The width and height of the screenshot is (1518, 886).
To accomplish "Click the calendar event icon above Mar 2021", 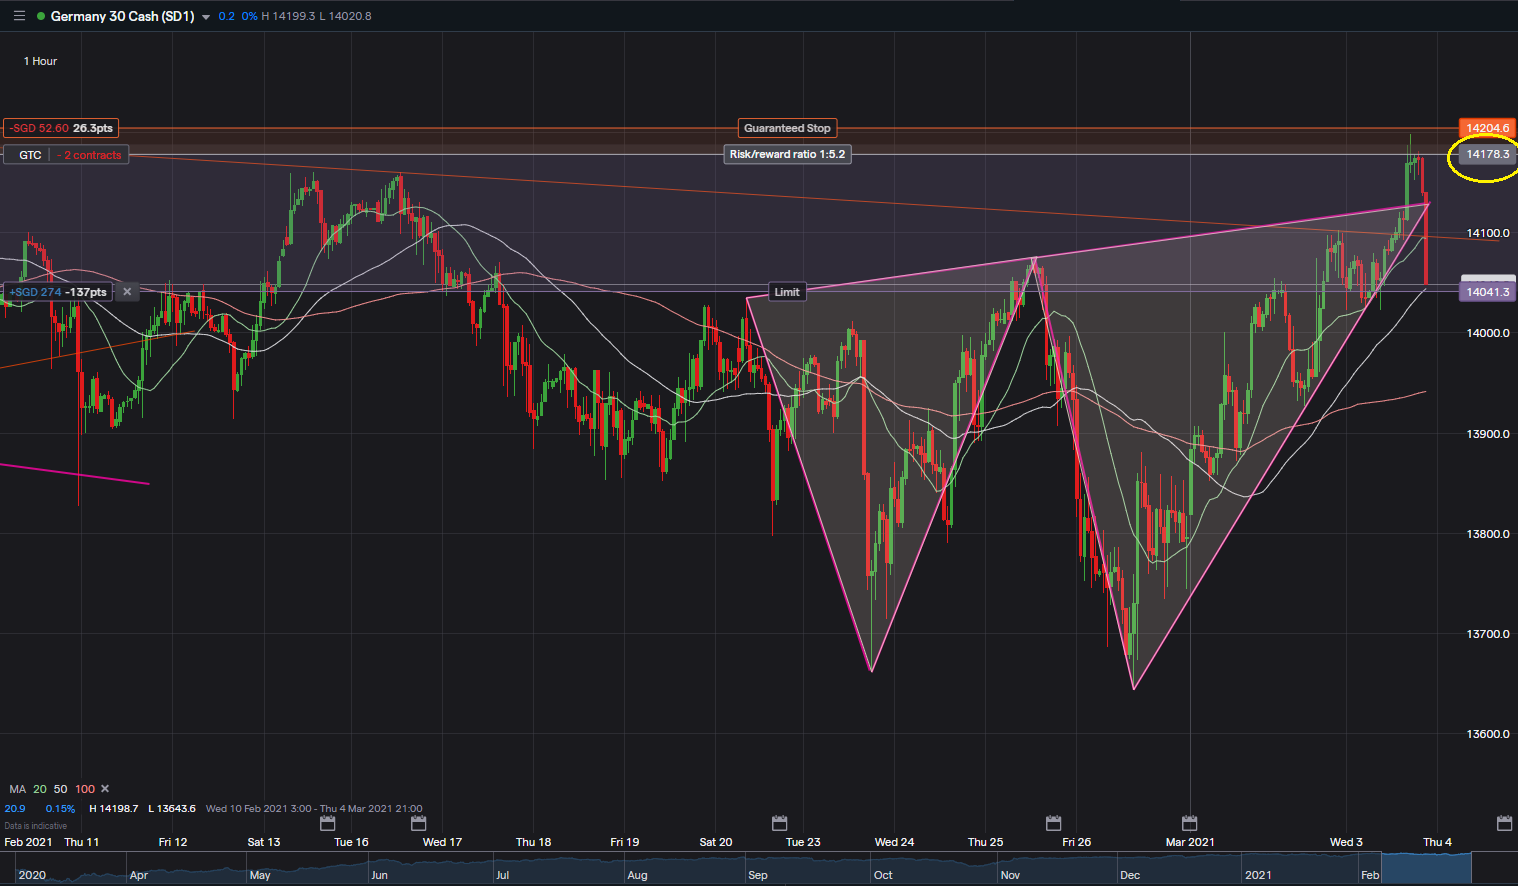I will click(x=1189, y=823).
